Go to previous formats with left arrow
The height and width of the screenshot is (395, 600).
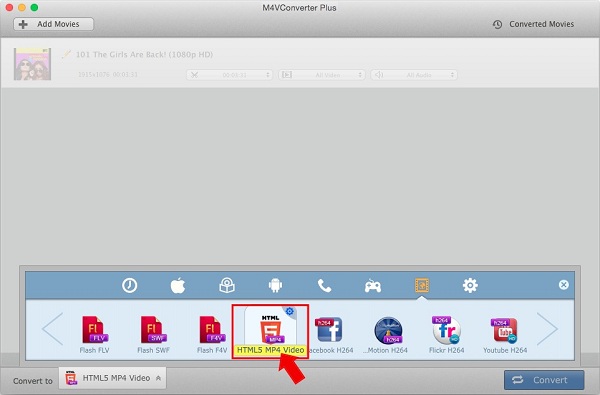(53, 329)
